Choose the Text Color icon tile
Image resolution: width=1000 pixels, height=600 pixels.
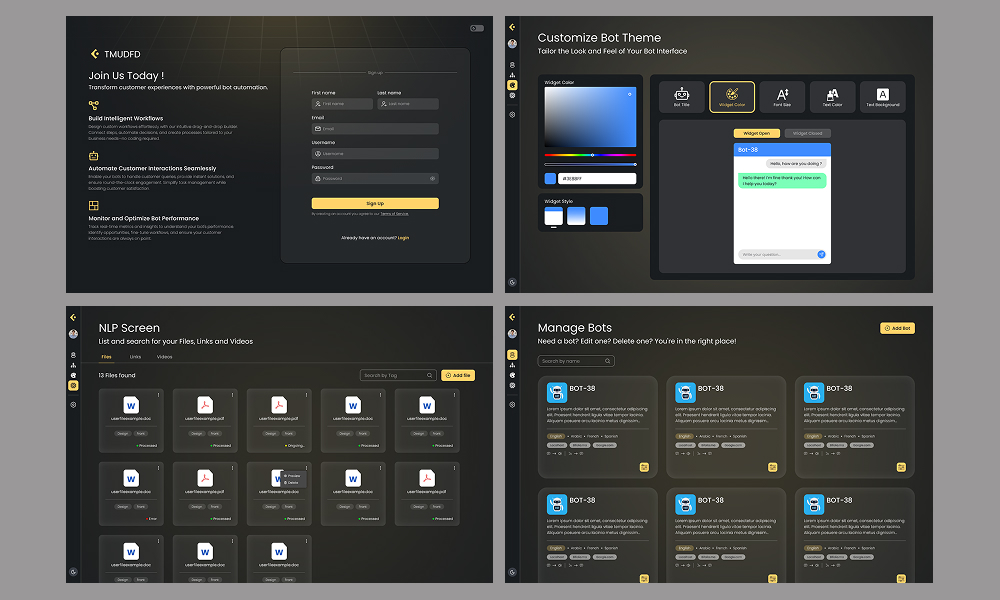[832, 96]
